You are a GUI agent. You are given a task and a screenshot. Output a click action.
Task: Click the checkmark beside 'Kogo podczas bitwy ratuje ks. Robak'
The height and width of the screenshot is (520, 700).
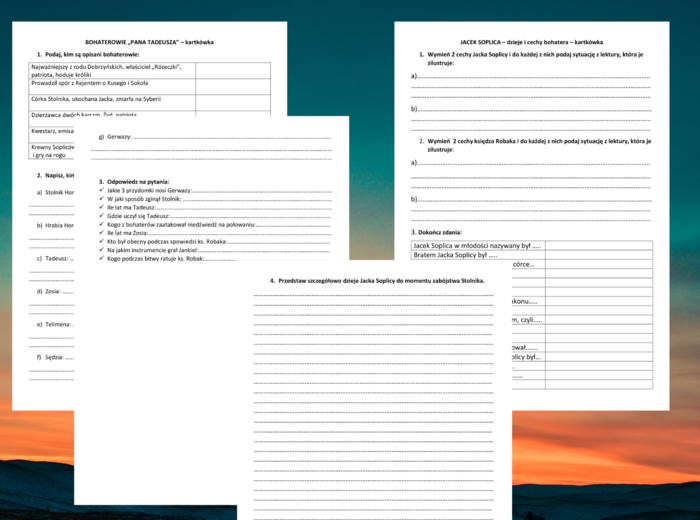coord(102,258)
